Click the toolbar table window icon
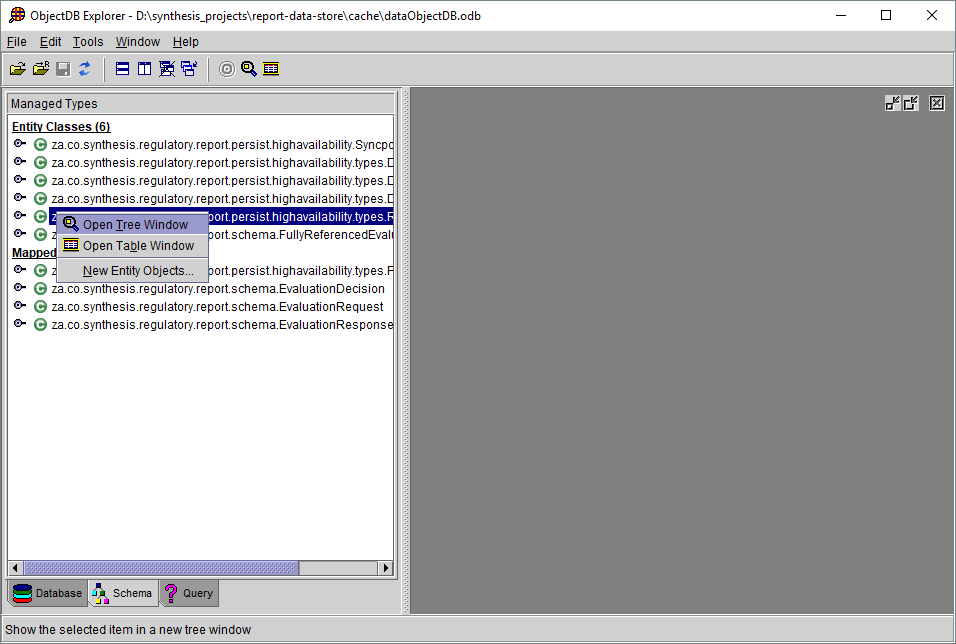The image size is (956, 644). point(271,69)
